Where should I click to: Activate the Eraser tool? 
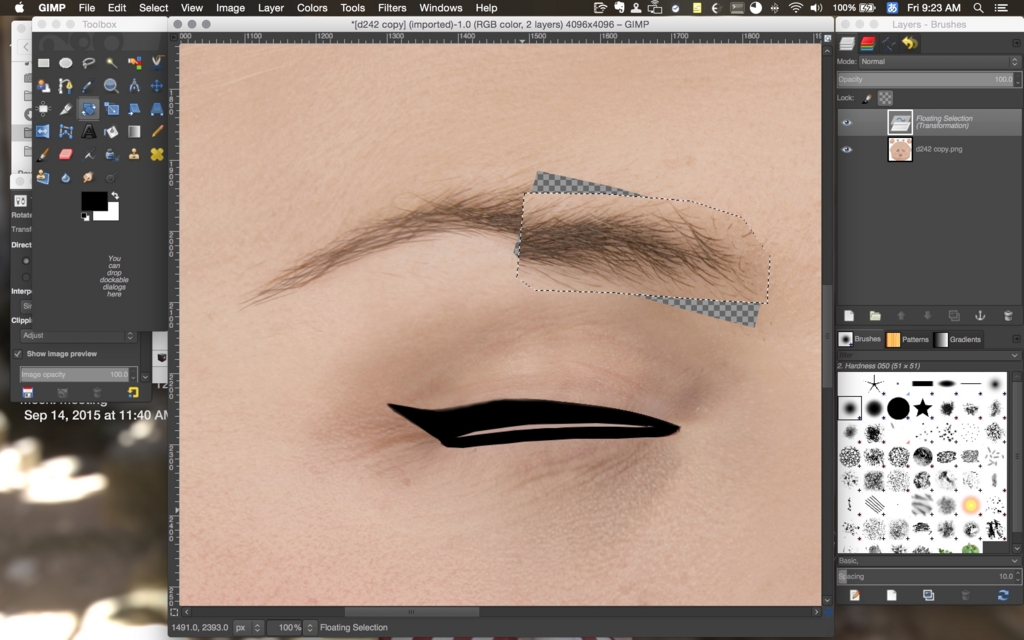click(66, 155)
